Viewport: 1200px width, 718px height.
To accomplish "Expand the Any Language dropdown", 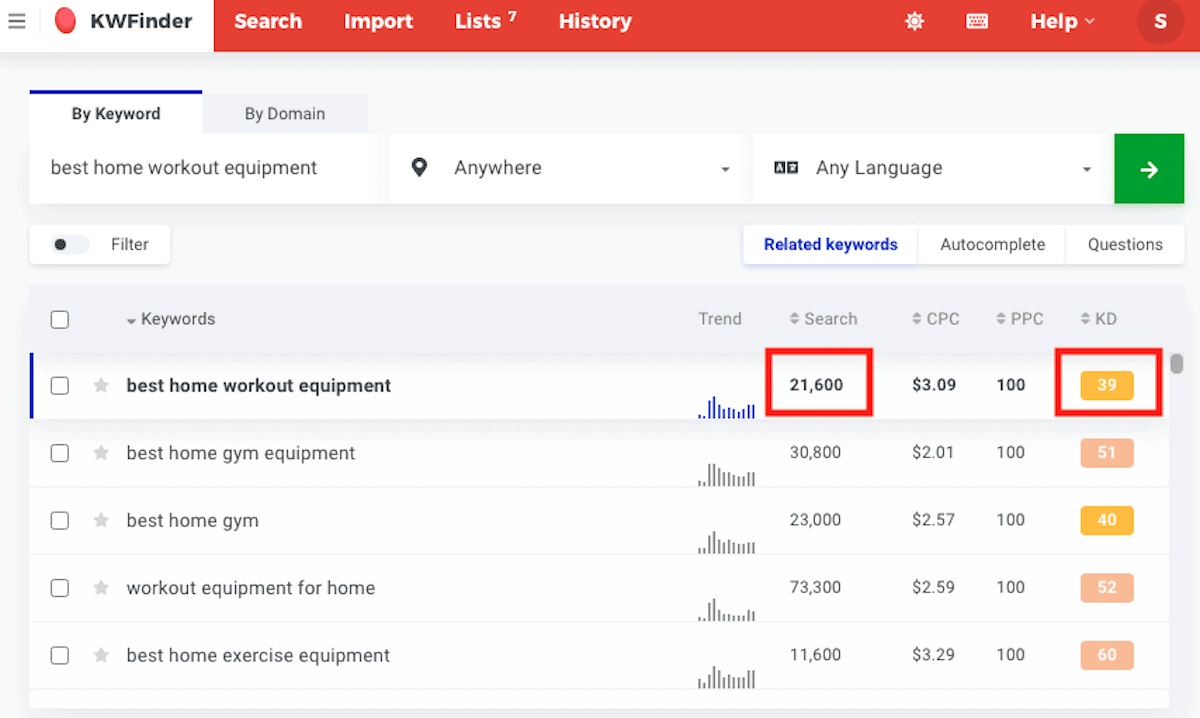I will (932, 169).
